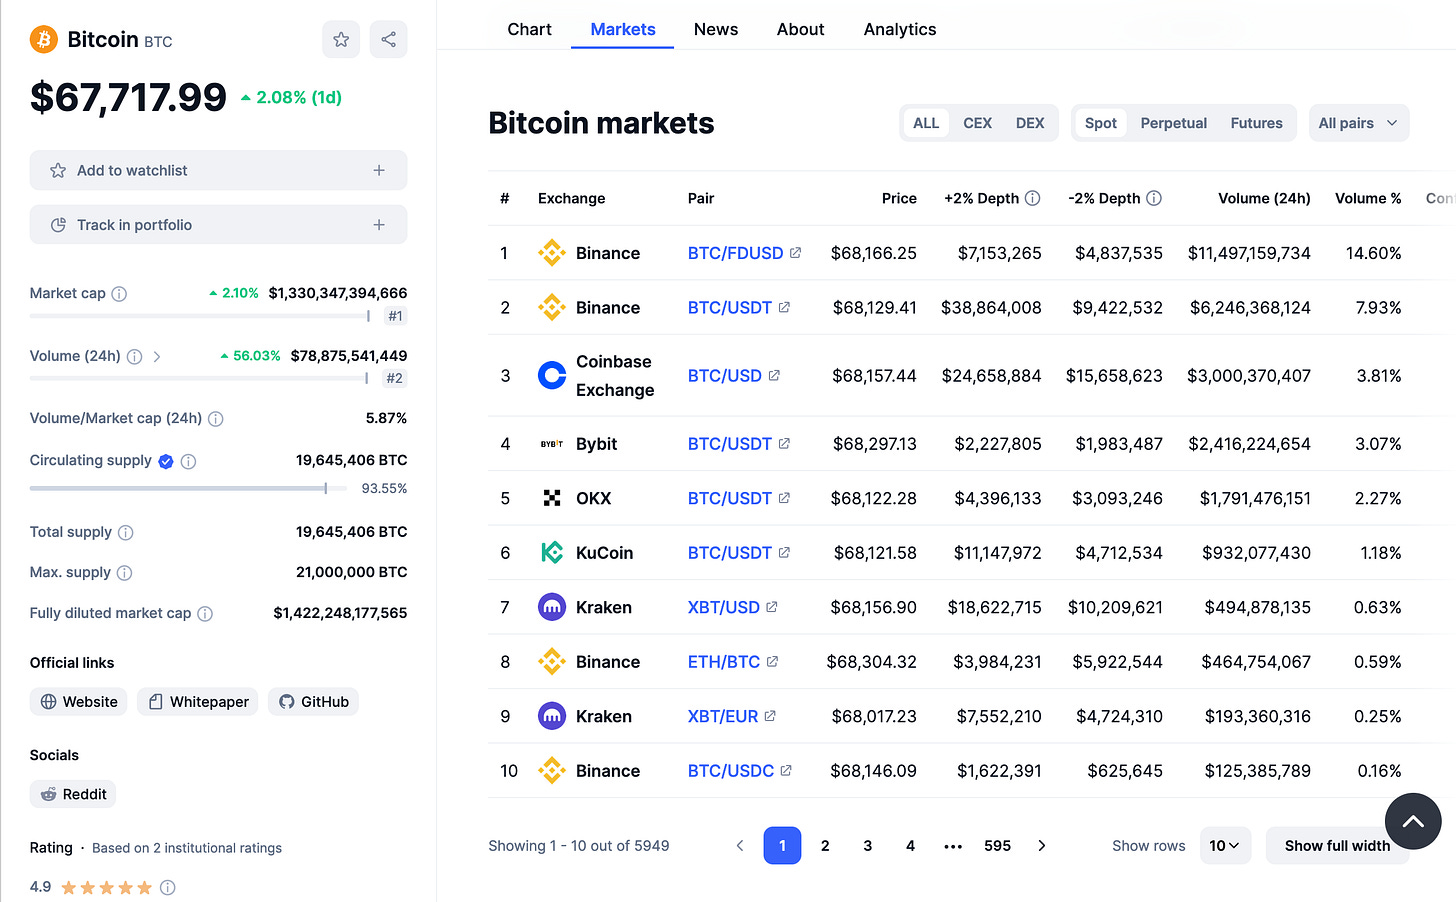This screenshot has height=902, width=1456.
Task: Click the Total supply info icon
Action: [126, 533]
